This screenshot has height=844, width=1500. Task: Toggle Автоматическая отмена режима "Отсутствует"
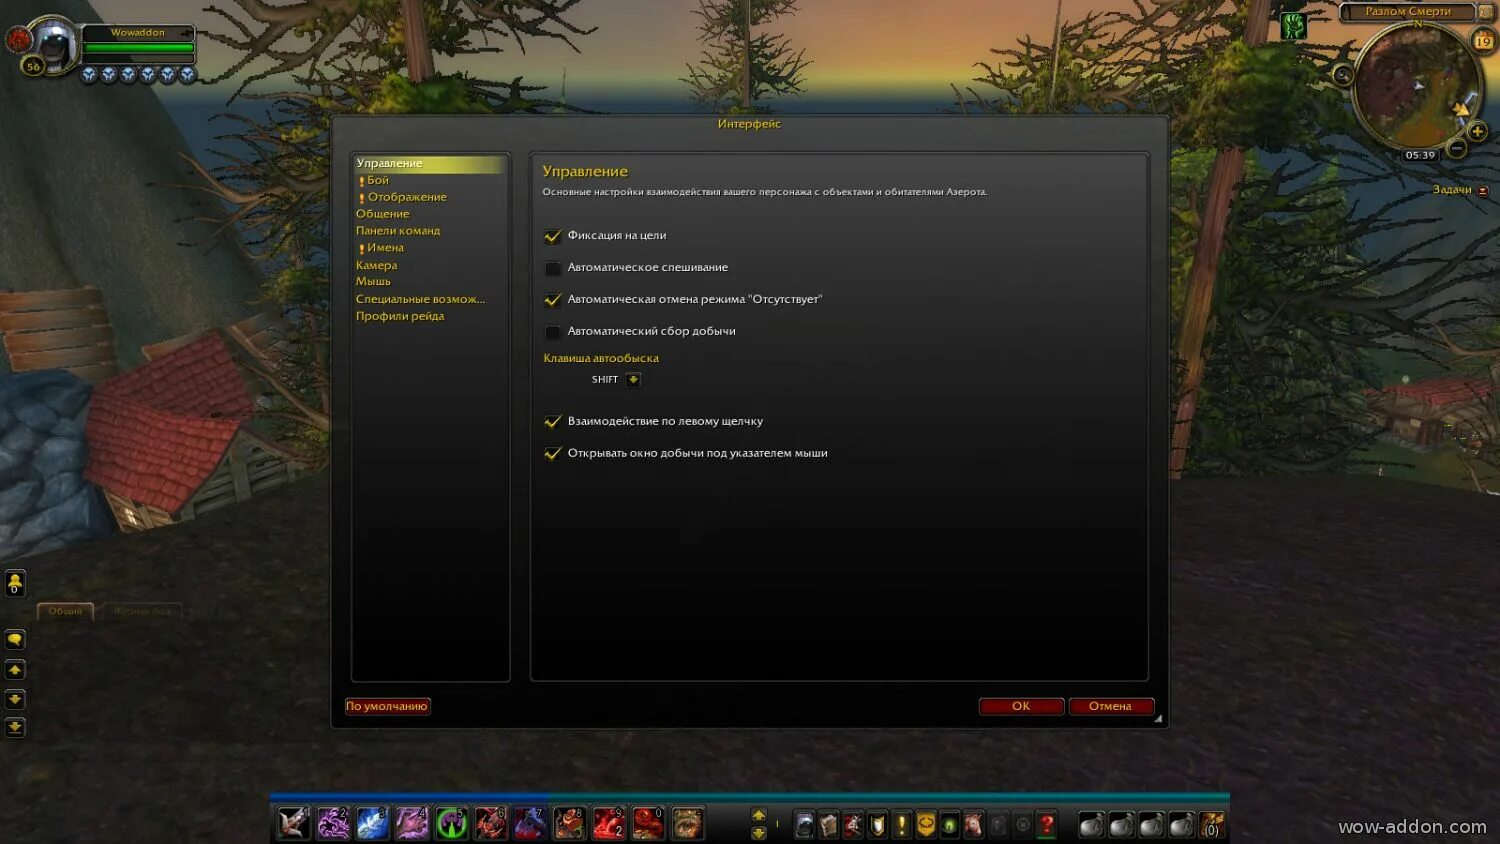point(553,300)
